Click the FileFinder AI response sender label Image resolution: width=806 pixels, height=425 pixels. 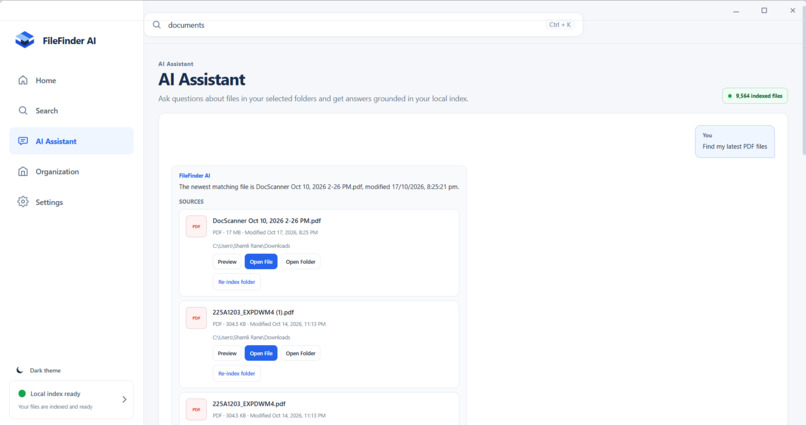tap(194, 175)
